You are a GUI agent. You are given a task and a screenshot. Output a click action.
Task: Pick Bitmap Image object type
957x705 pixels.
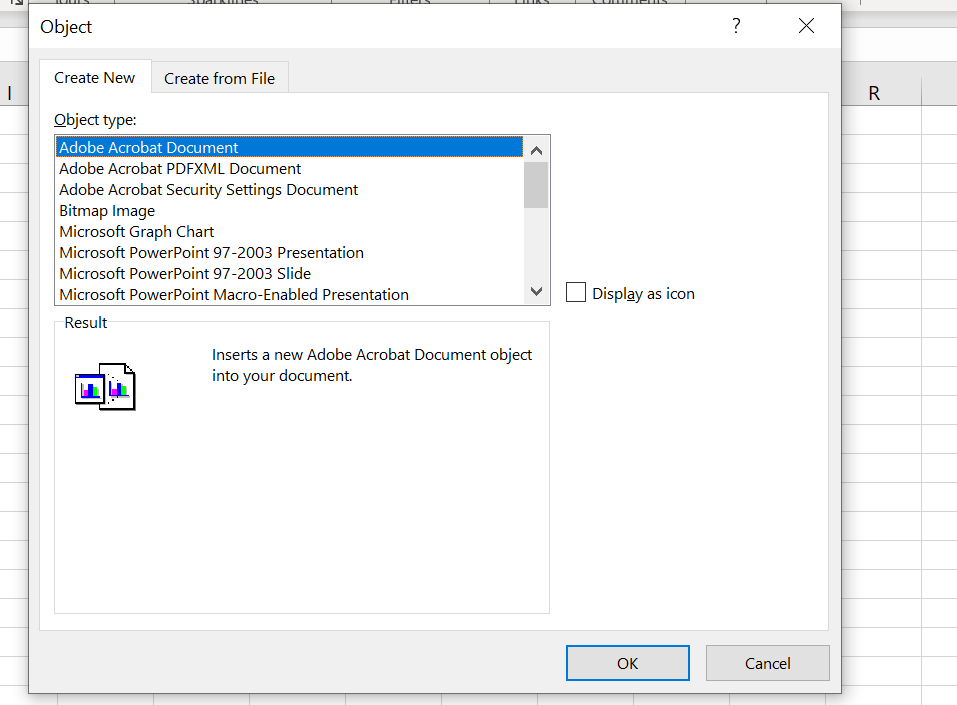(x=107, y=211)
